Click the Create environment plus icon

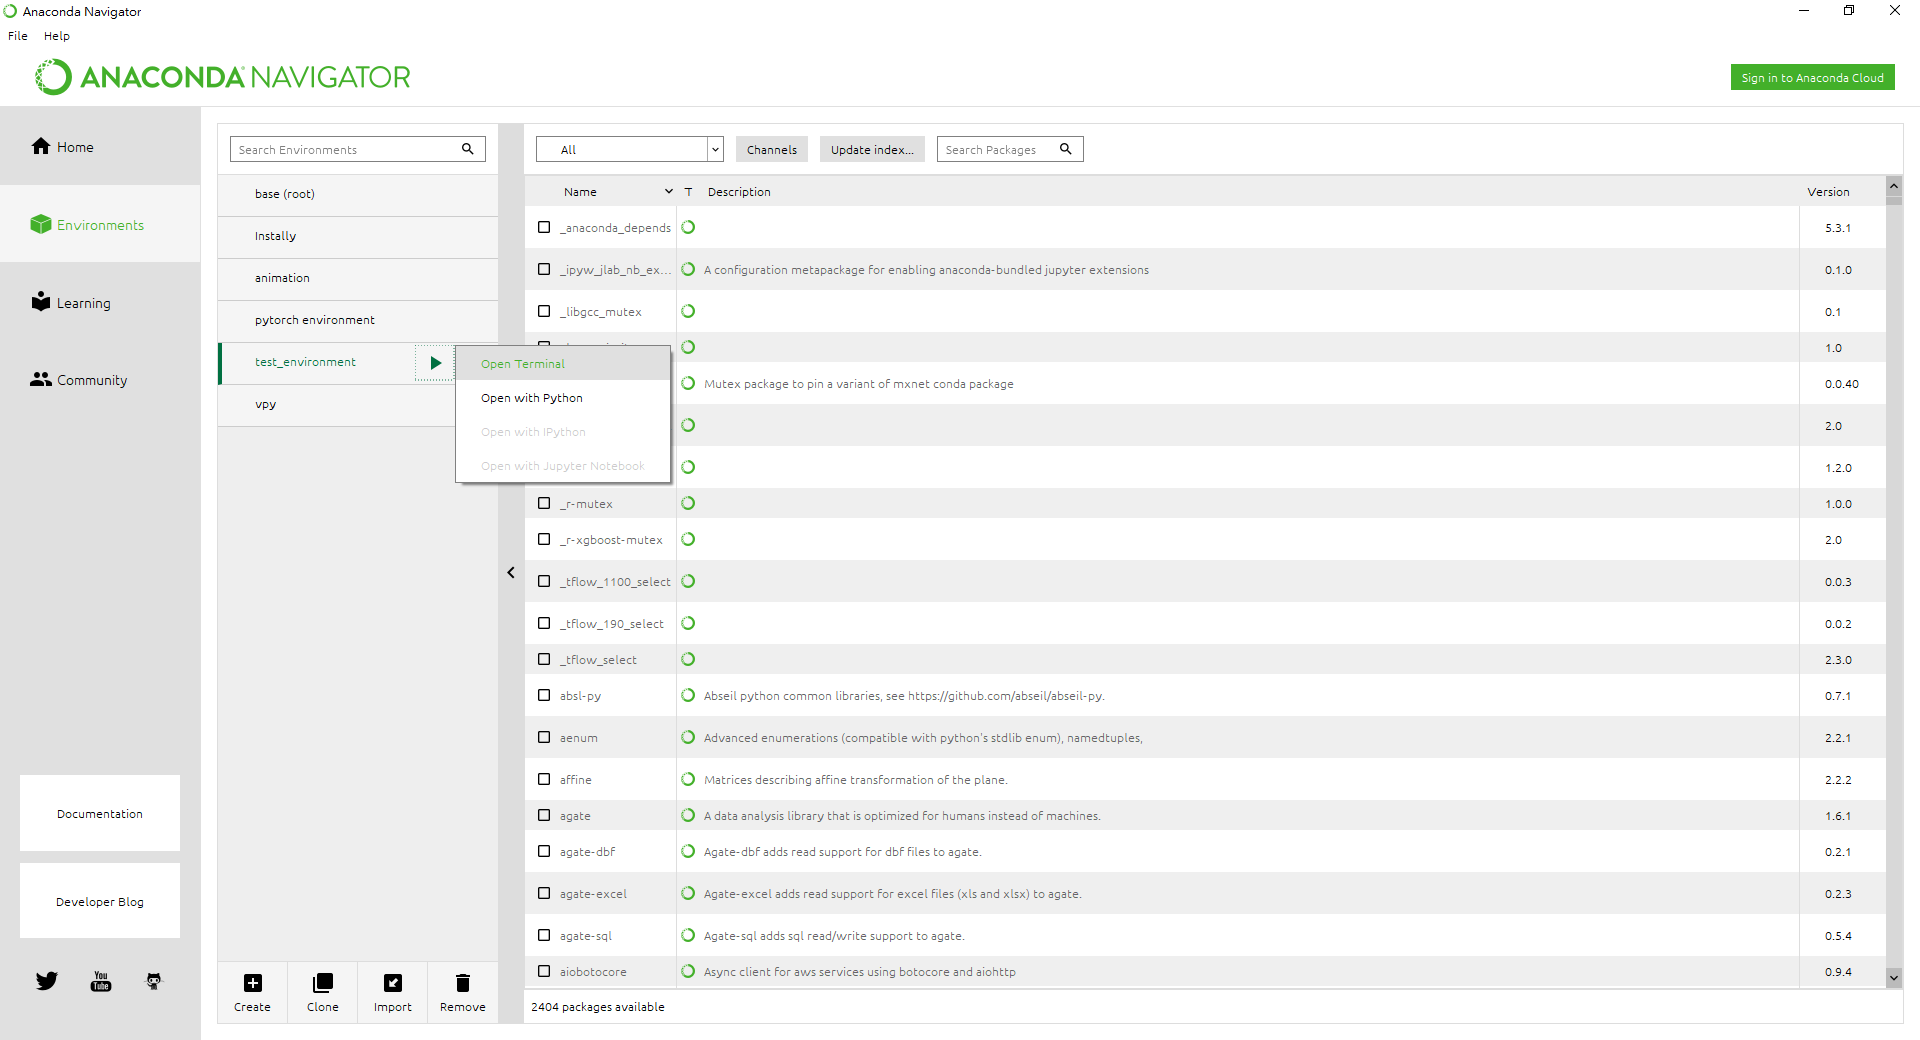tap(253, 983)
